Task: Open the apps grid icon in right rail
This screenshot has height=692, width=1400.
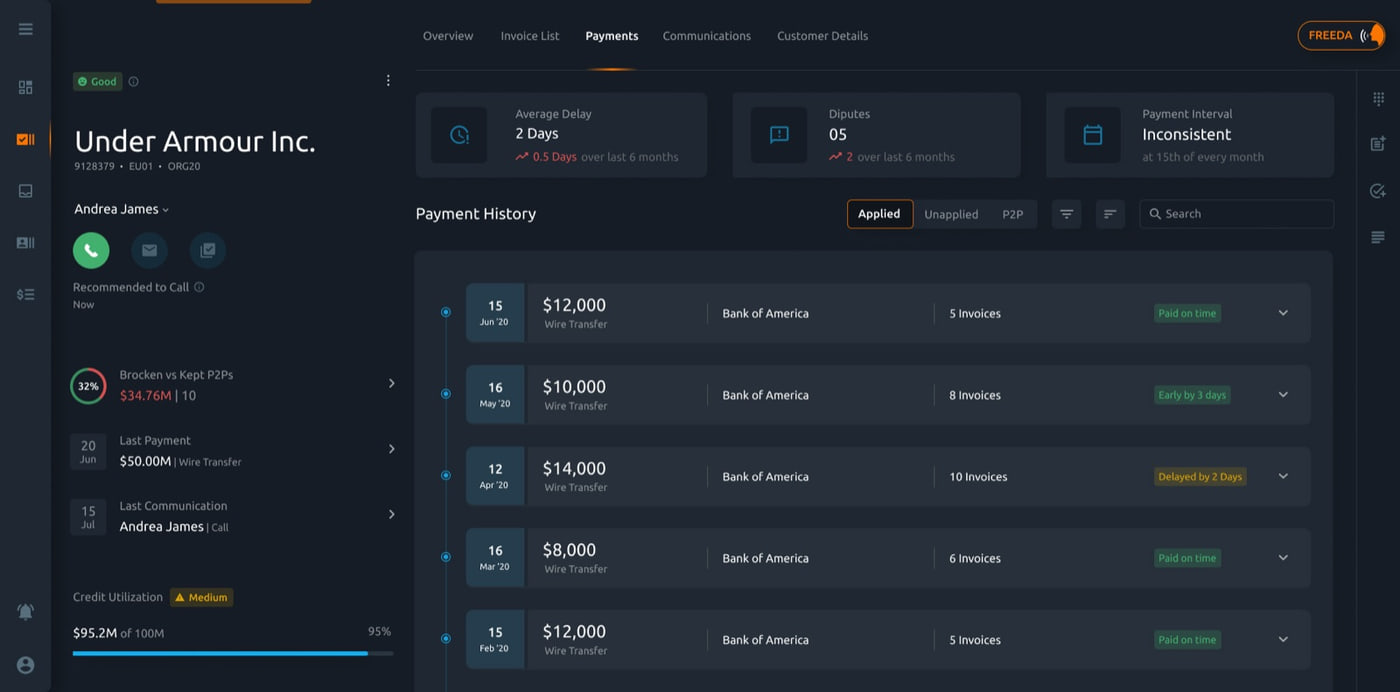Action: pos(1378,99)
